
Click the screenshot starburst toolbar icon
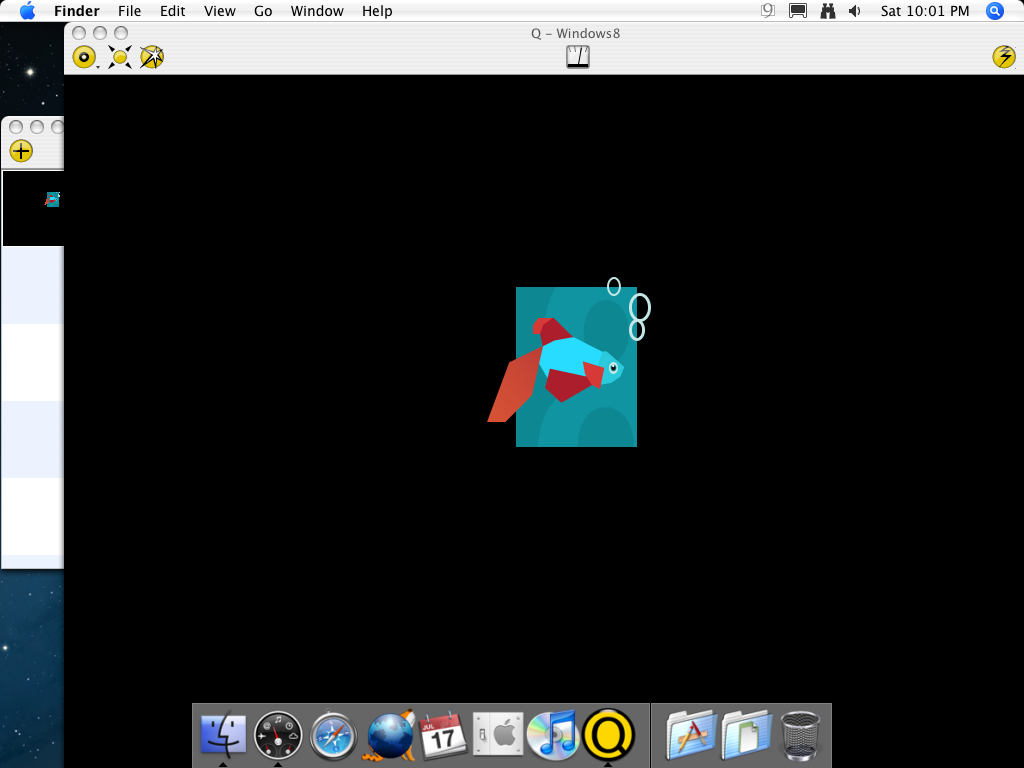click(152, 57)
